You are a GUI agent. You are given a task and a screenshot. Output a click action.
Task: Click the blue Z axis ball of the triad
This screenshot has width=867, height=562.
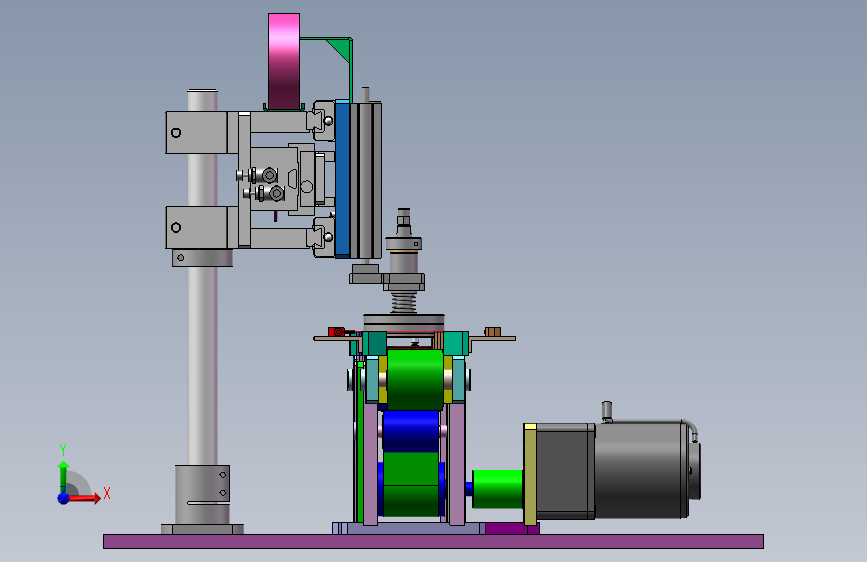[64, 498]
